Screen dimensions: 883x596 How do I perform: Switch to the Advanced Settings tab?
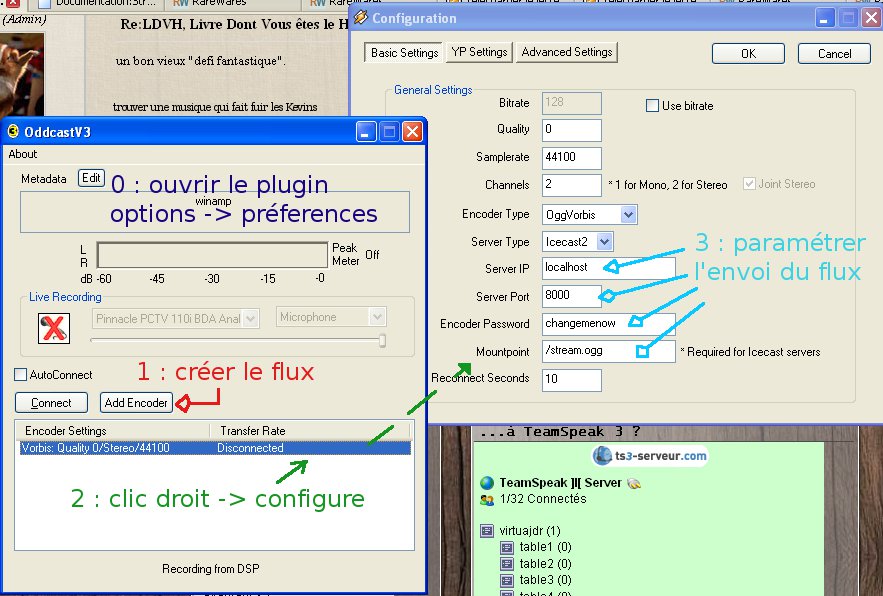(567, 52)
